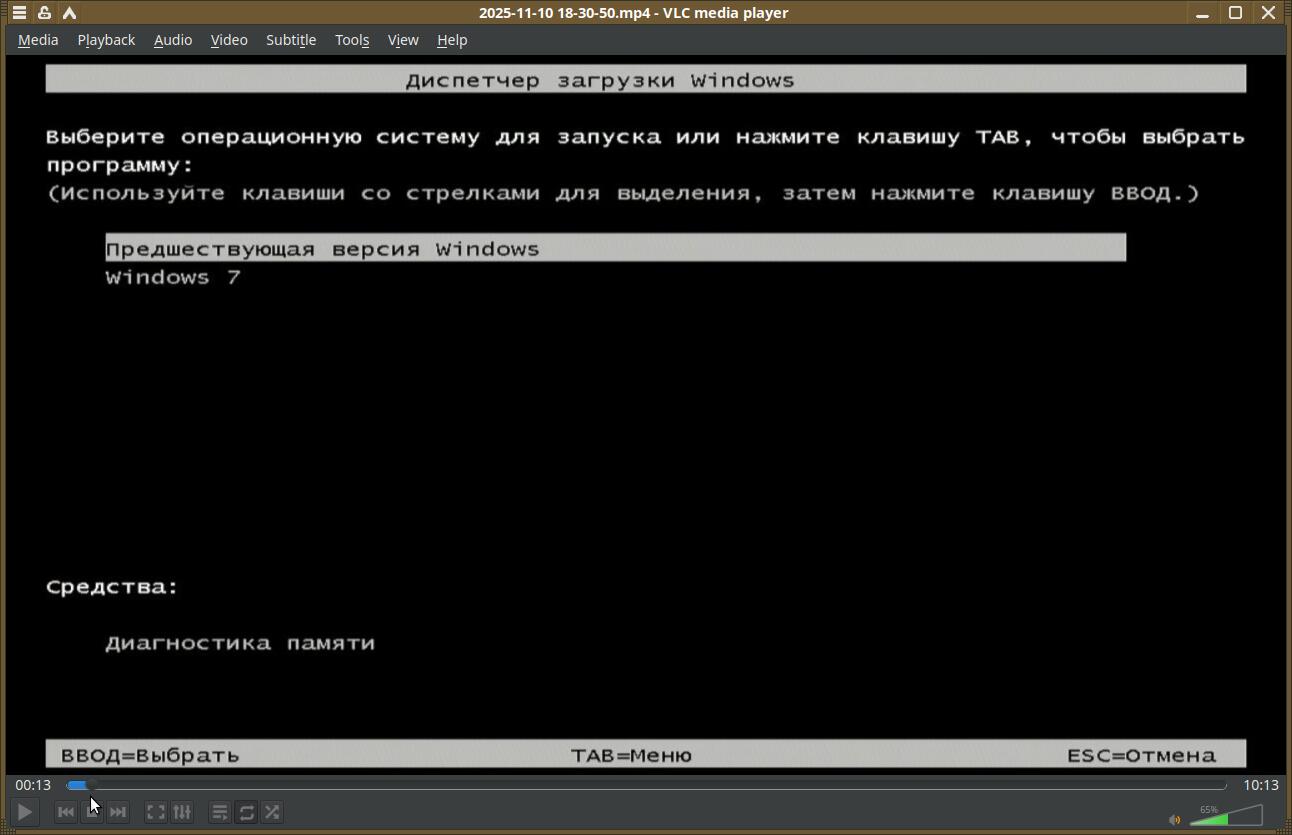Click the "ESC=Отмена" text in the video

click(x=1141, y=755)
